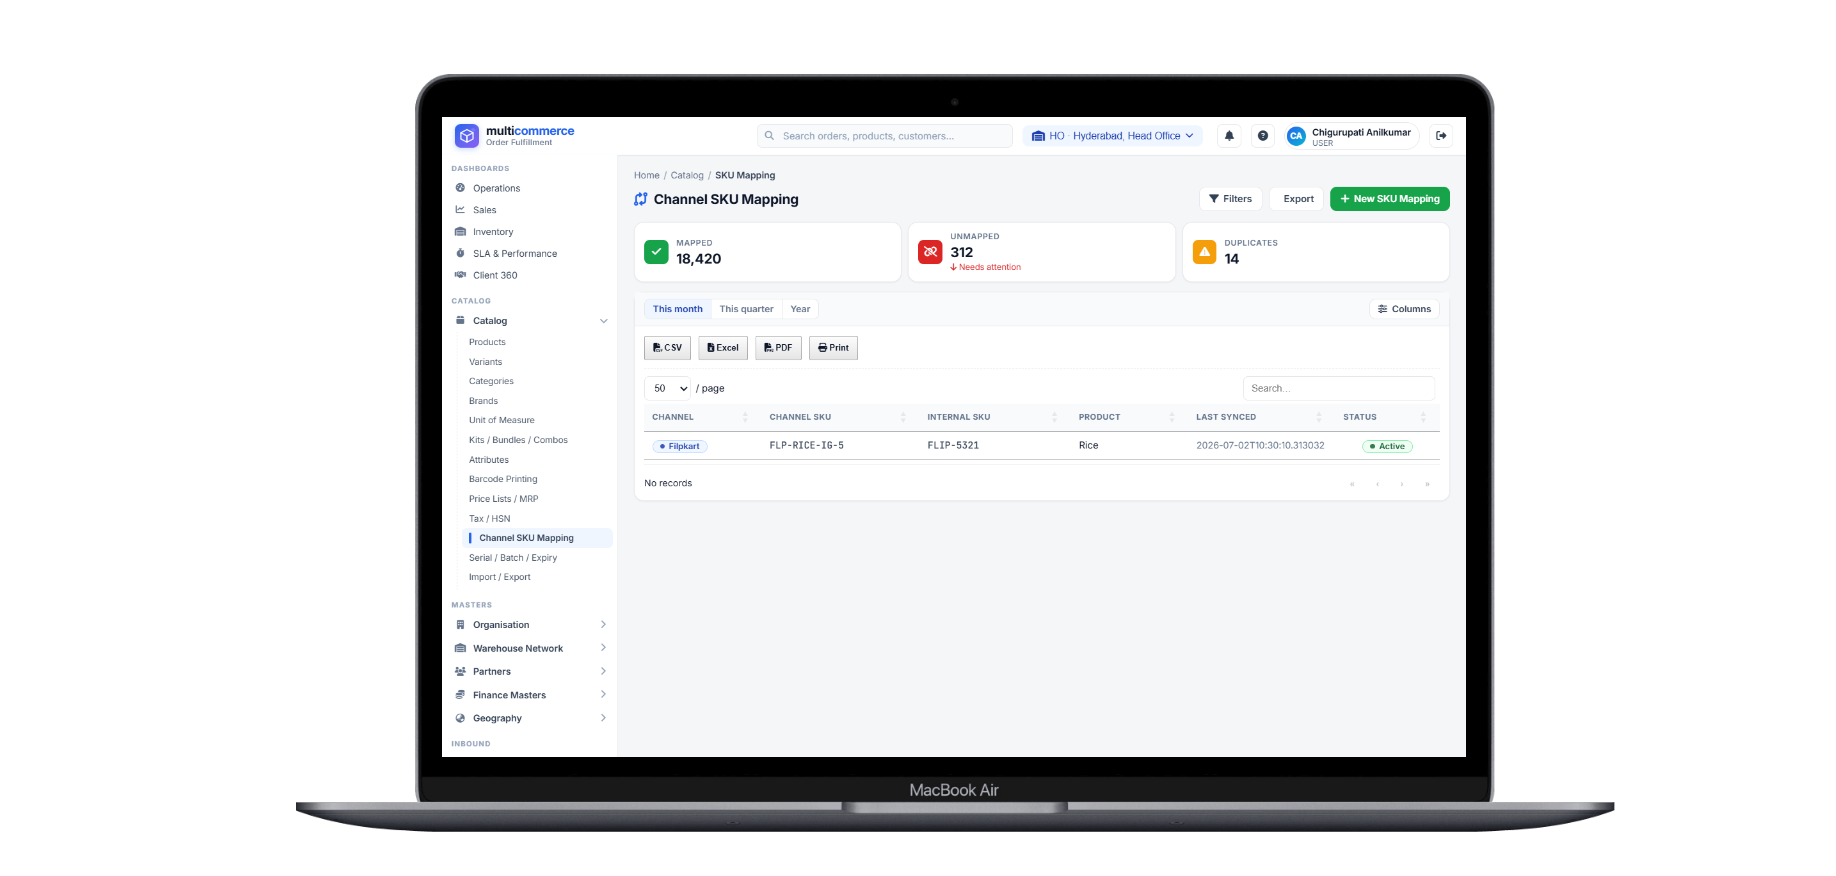Export the table to Excel
The height and width of the screenshot is (876, 1836).
723,348
